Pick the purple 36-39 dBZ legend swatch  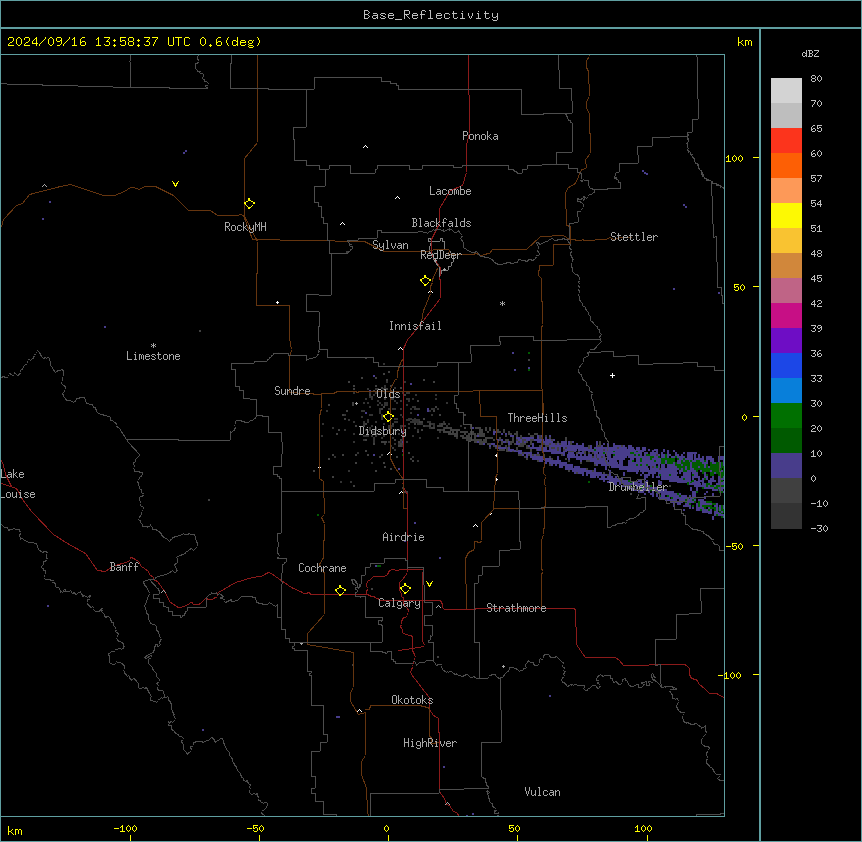786,341
